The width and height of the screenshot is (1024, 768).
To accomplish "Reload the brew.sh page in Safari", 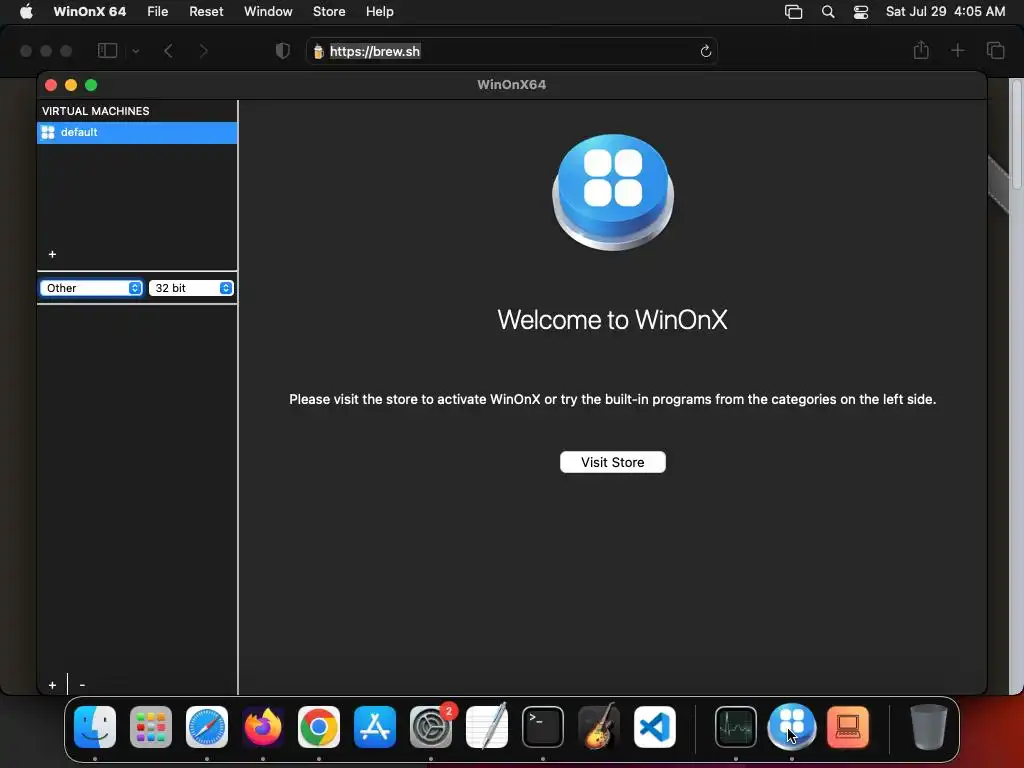I will click(x=705, y=51).
